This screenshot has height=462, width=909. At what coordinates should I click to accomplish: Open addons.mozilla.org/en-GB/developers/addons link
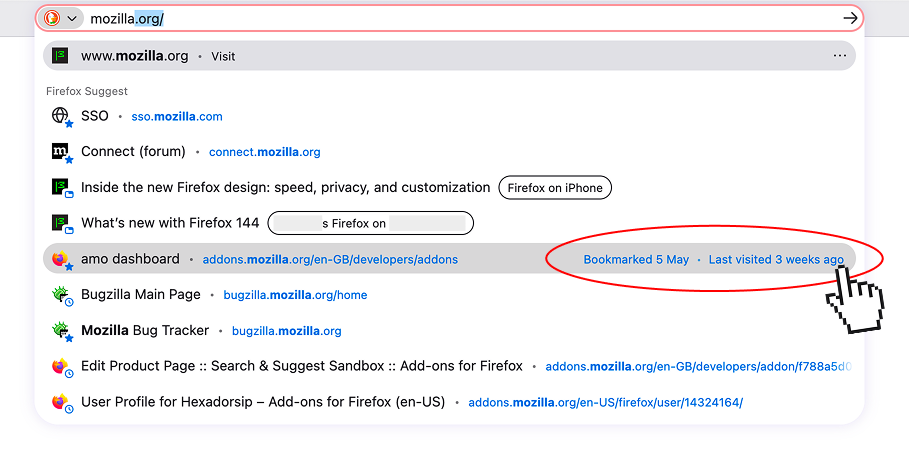(x=330, y=259)
